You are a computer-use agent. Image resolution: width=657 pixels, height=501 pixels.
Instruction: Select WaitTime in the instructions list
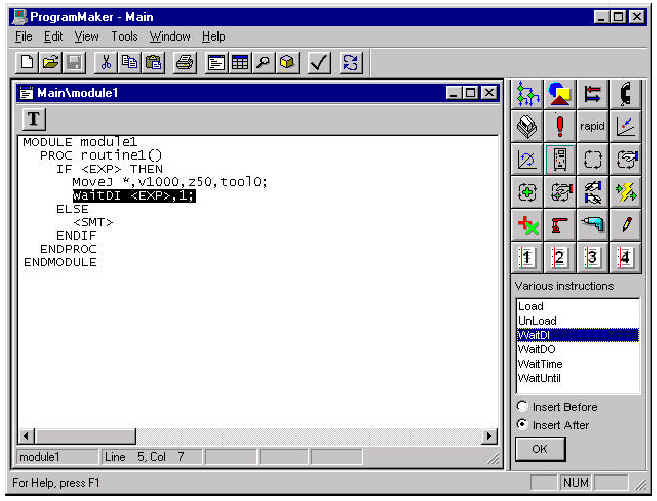click(x=578, y=364)
